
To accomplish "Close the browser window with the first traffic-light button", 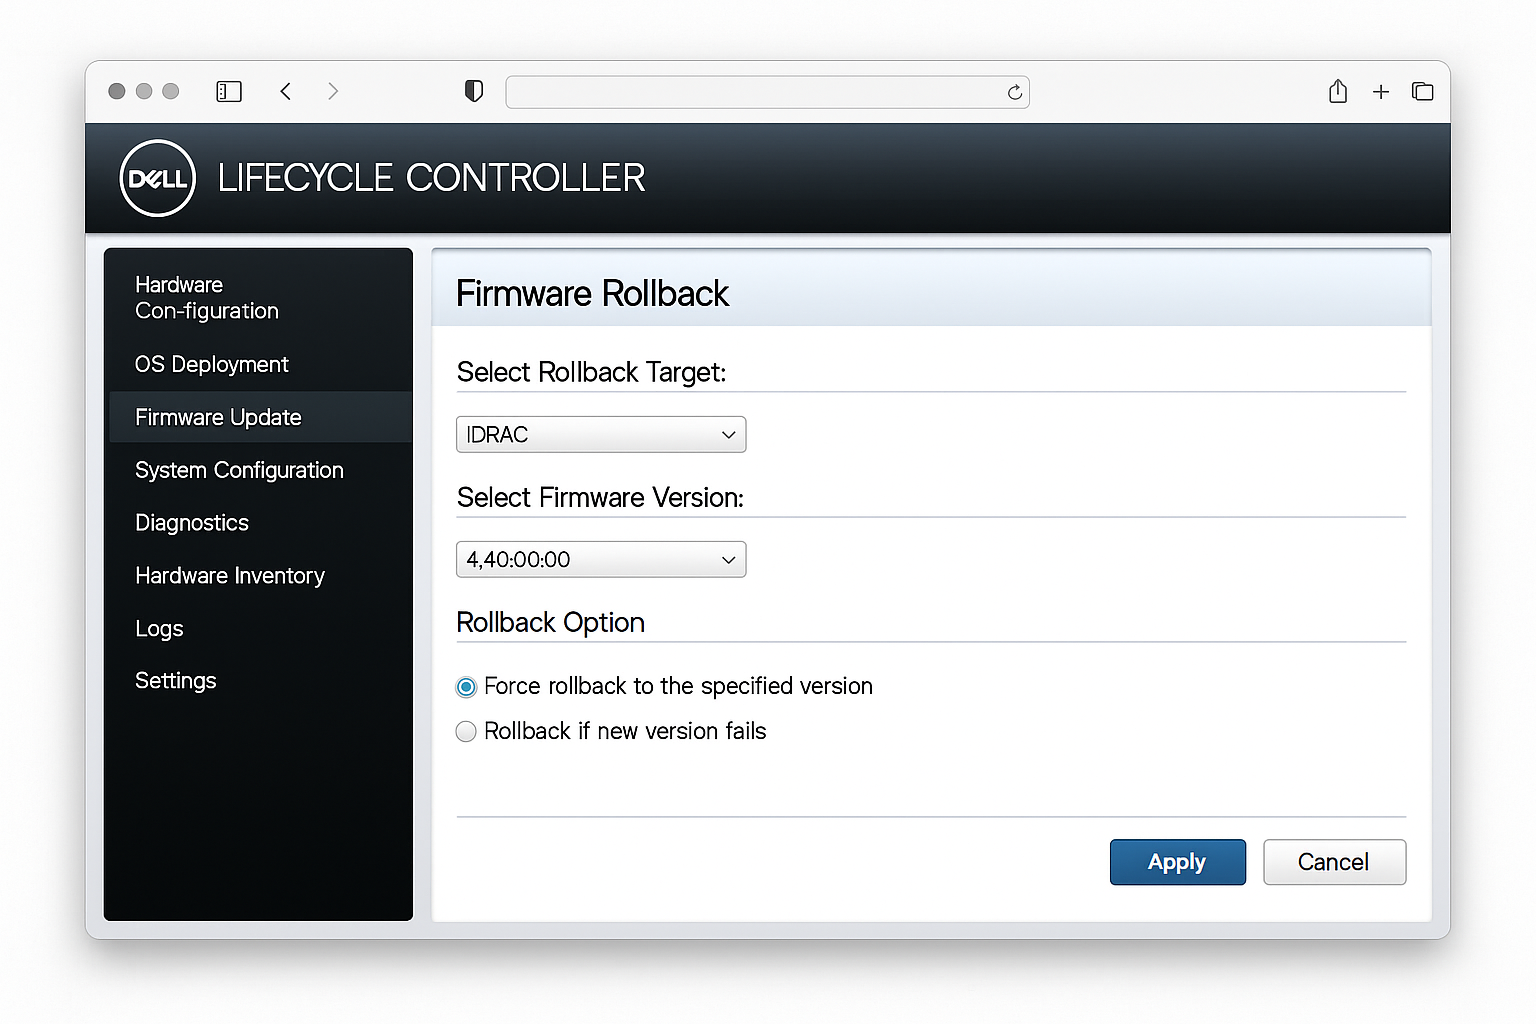I will pyautogui.click(x=117, y=91).
